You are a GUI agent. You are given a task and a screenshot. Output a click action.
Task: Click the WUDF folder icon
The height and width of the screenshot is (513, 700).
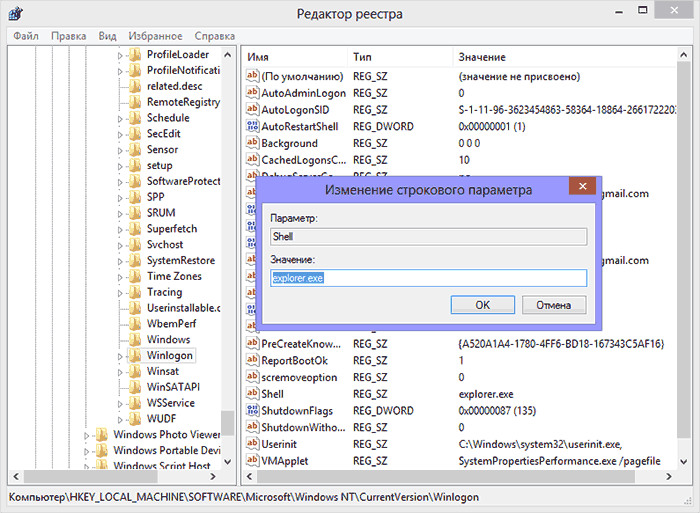tap(135, 419)
